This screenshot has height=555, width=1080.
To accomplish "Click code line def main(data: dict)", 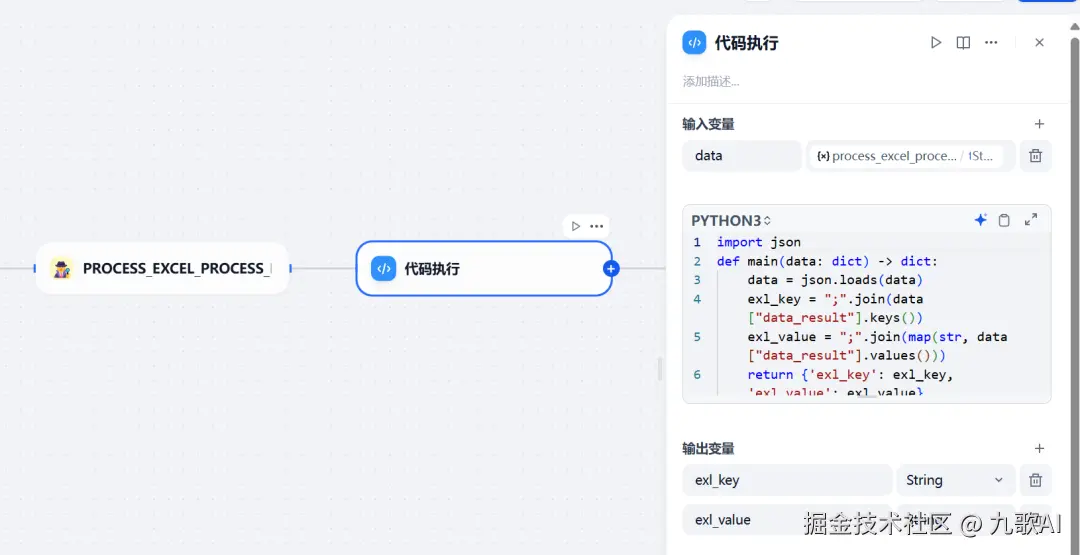I will click(x=827, y=261).
